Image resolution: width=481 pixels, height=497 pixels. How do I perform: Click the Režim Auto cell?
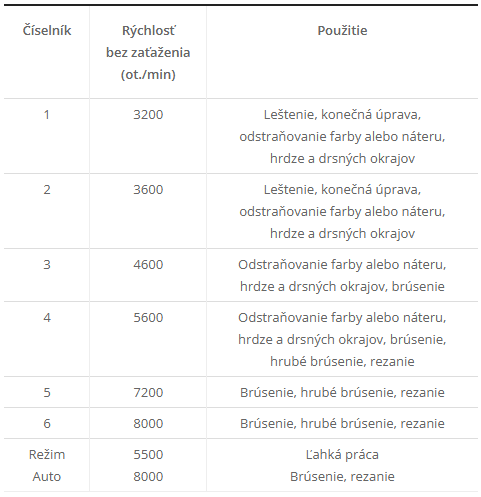pyautogui.click(x=47, y=465)
